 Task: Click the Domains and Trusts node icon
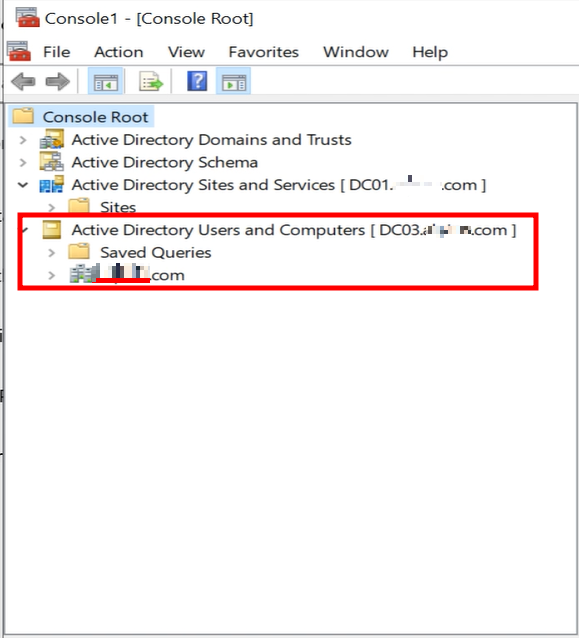click(52, 139)
